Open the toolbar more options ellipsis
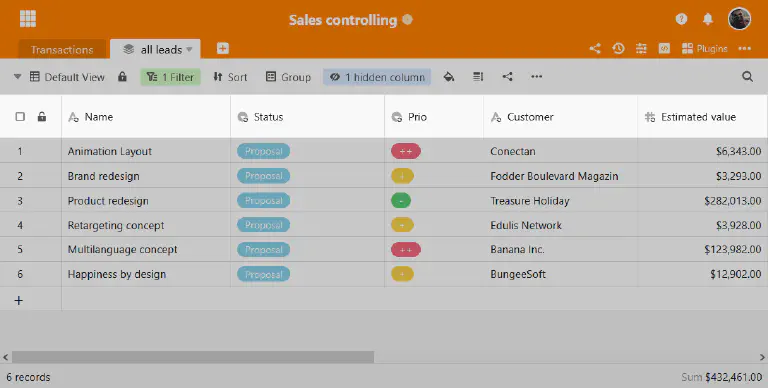The height and width of the screenshot is (388, 768). [536, 76]
